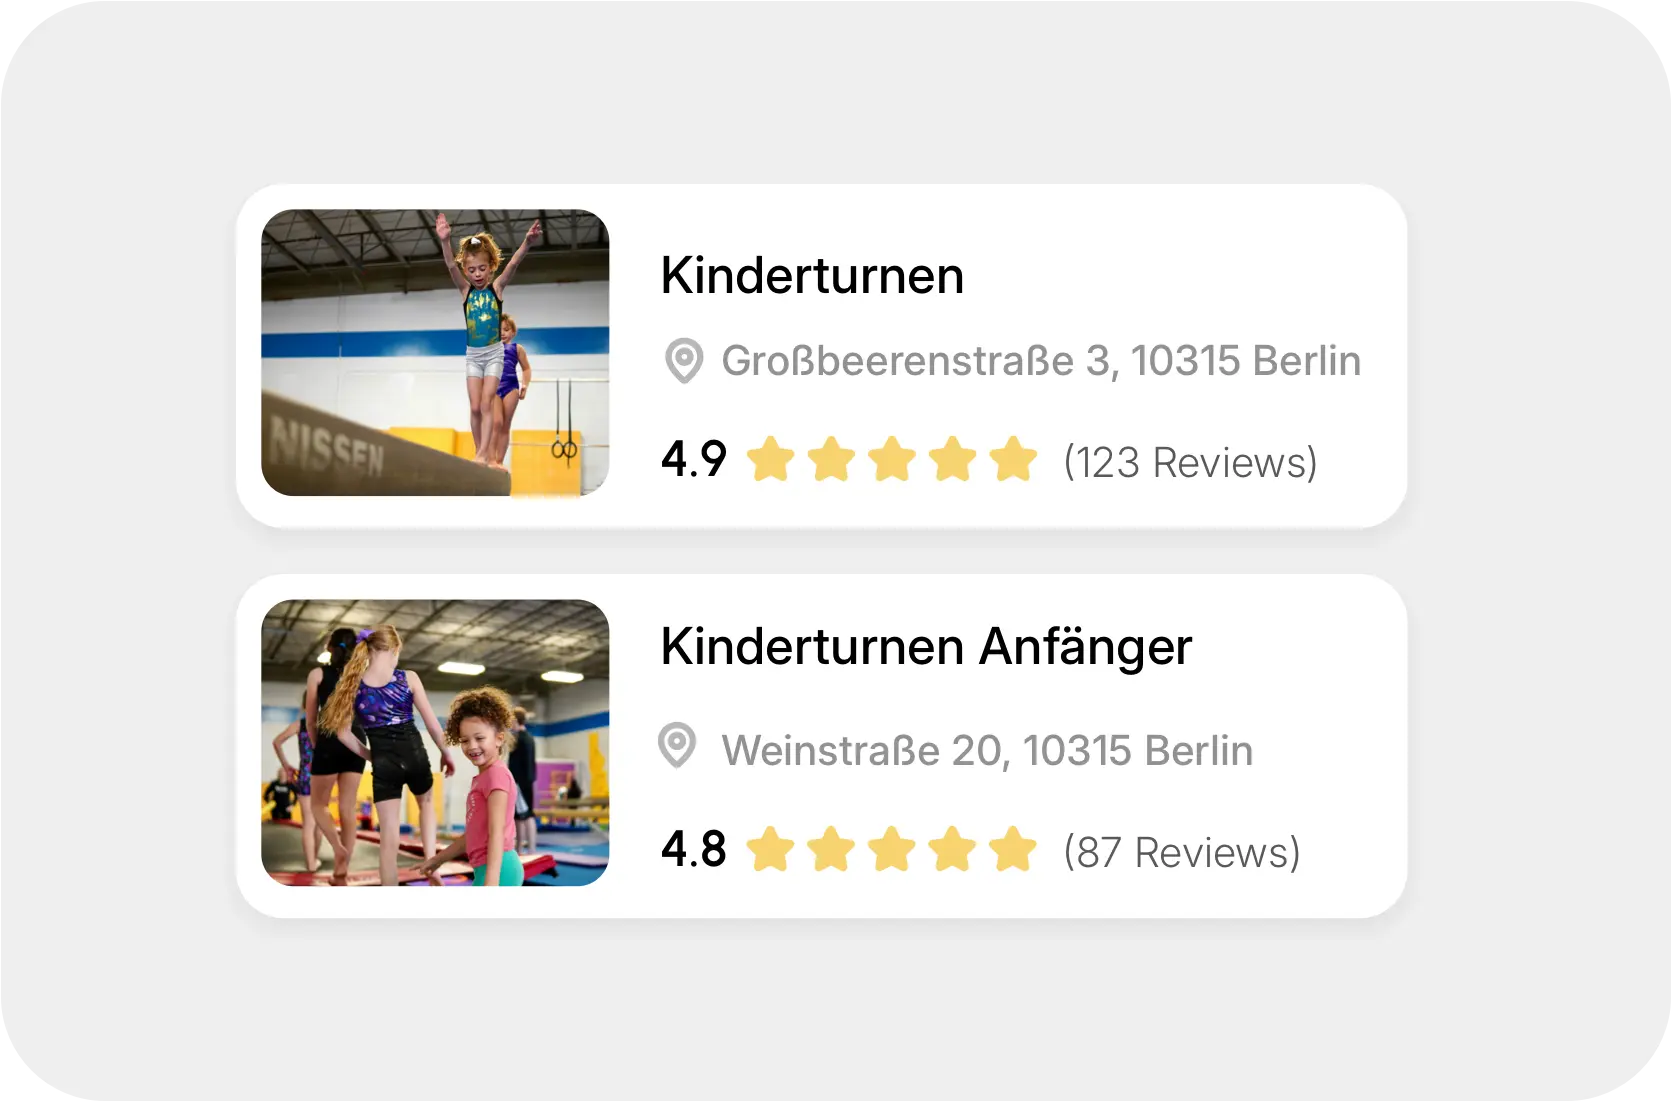
Task: Click the second star of the 4.9 rating
Action: coord(831,460)
